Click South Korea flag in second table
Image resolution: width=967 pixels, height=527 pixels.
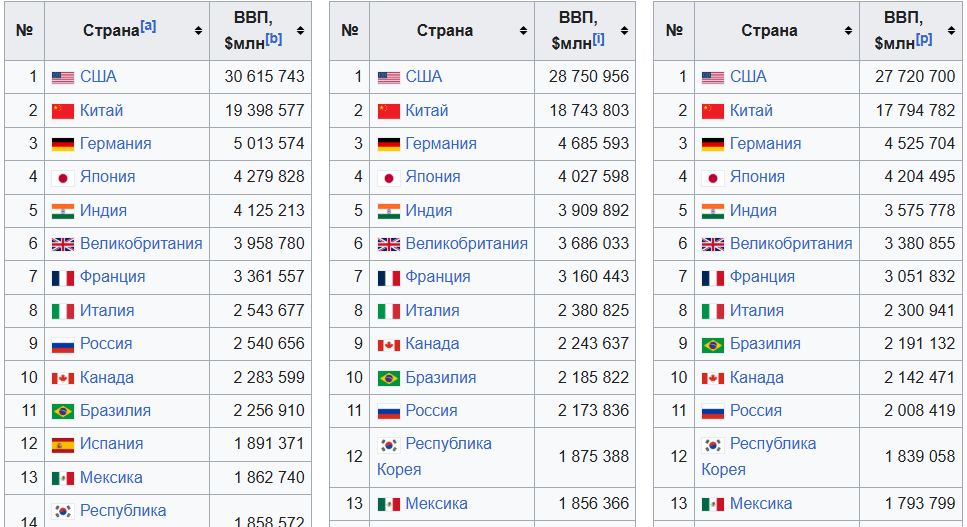(x=389, y=444)
